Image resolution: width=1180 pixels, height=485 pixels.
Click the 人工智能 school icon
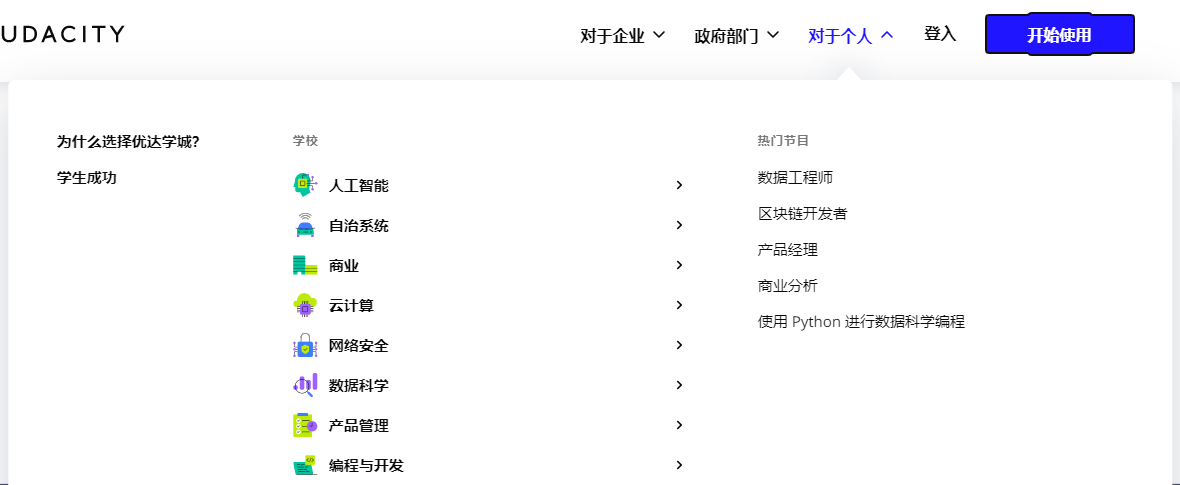click(x=305, y=185)
